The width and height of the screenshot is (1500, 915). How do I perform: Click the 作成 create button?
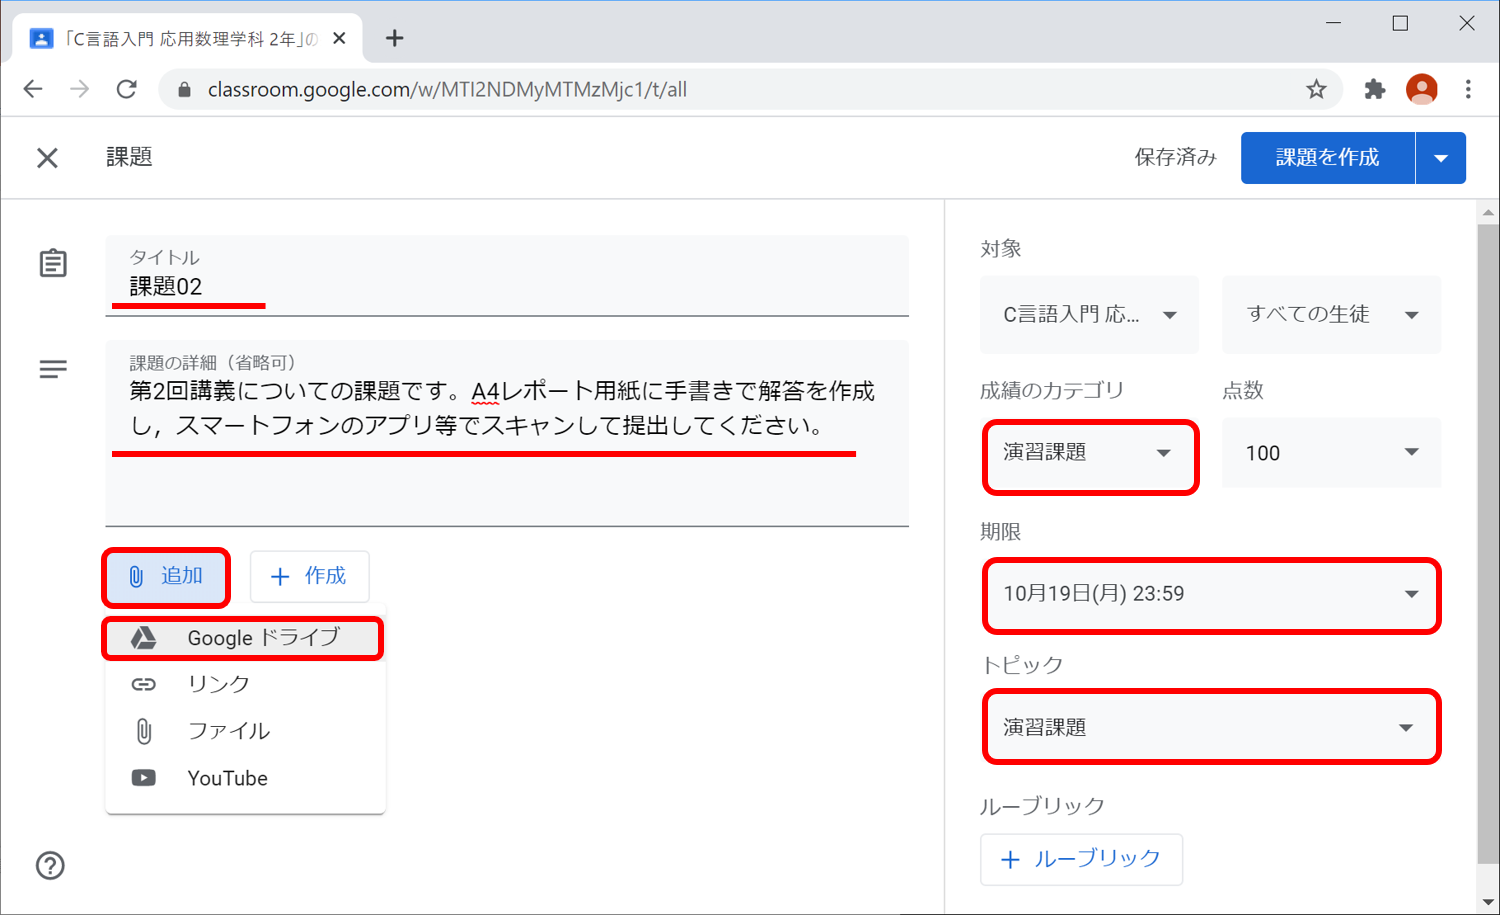click(x=310, y=576)
